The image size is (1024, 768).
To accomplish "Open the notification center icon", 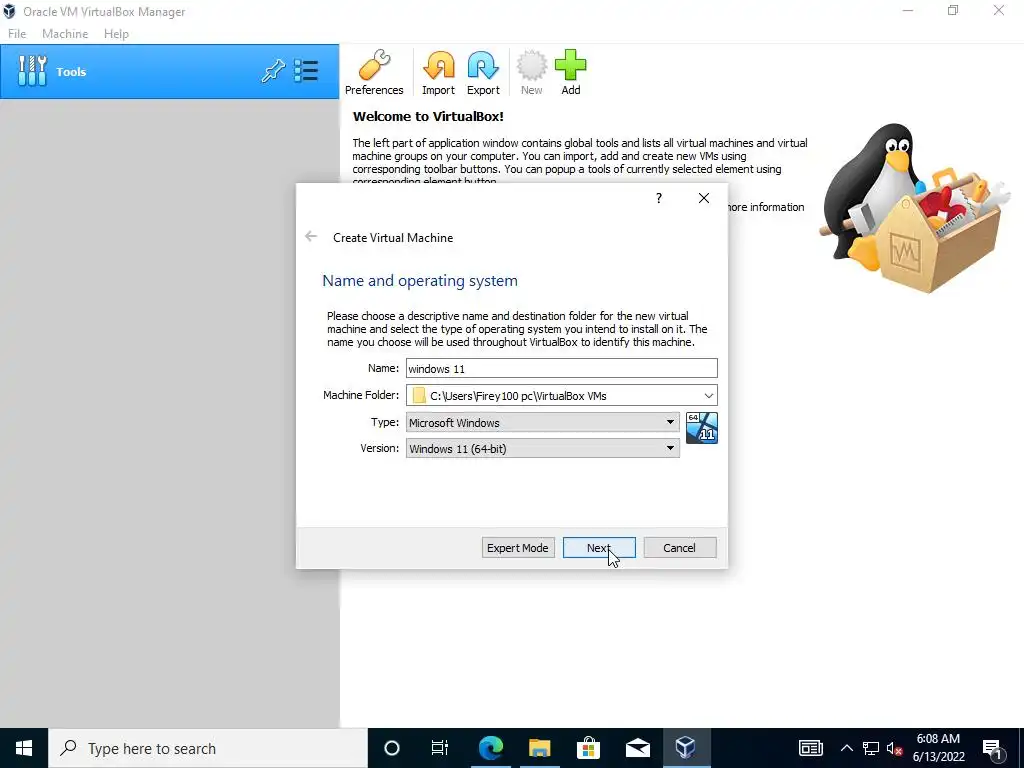I will click(x=992, y=748).
